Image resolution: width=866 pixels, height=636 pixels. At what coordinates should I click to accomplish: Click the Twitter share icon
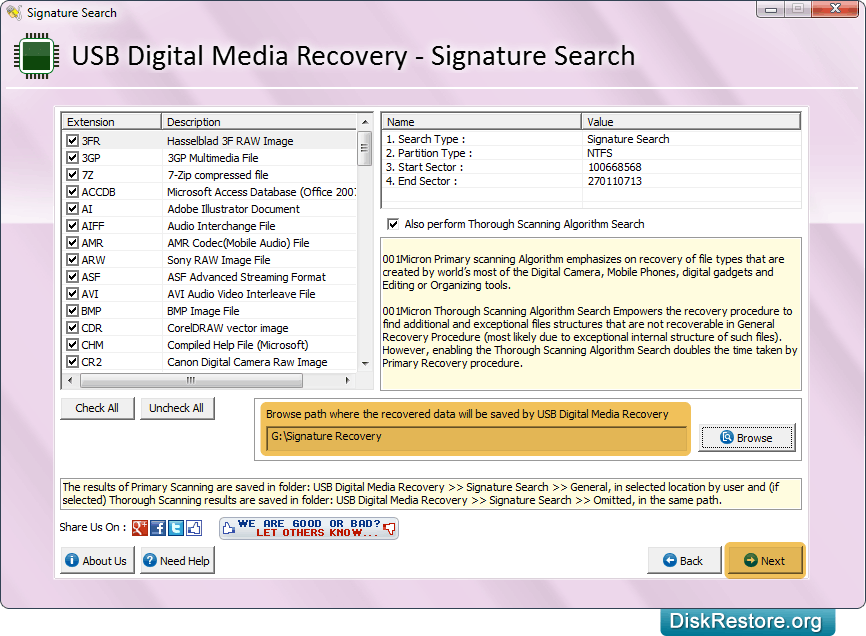point(176,528)
